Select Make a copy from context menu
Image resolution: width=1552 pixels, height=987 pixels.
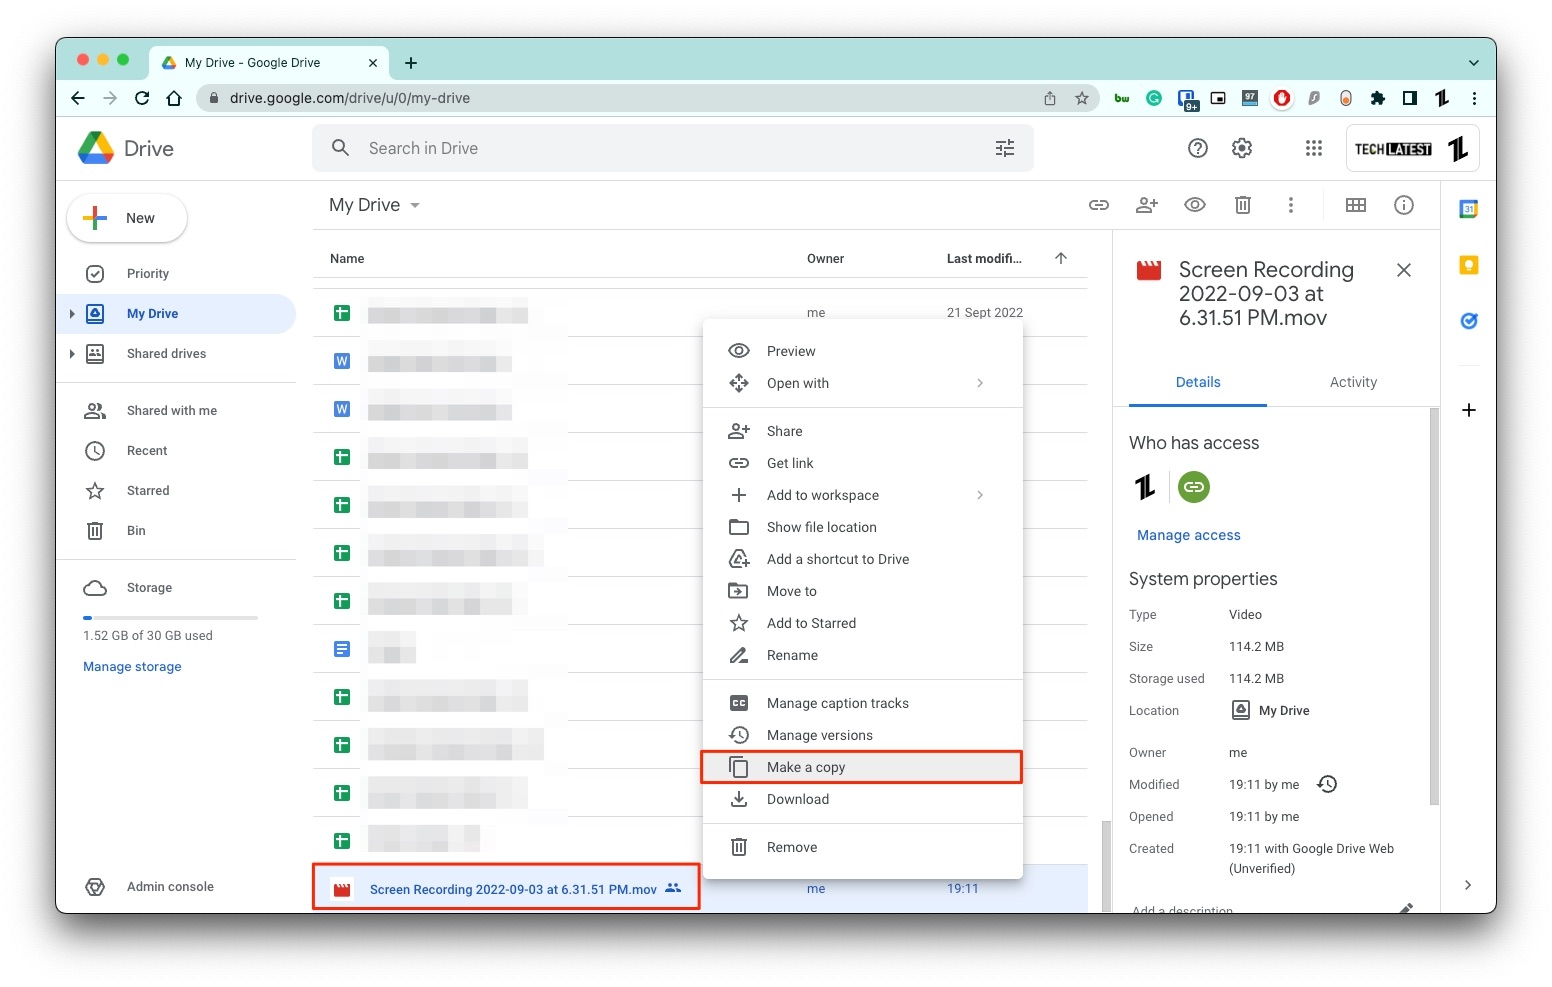pyautogui.click(x=805, y=767)
